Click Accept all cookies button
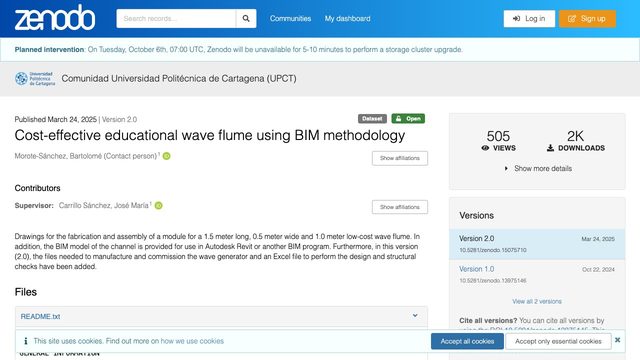Screen dimensions: 640x360 (467, 341)
